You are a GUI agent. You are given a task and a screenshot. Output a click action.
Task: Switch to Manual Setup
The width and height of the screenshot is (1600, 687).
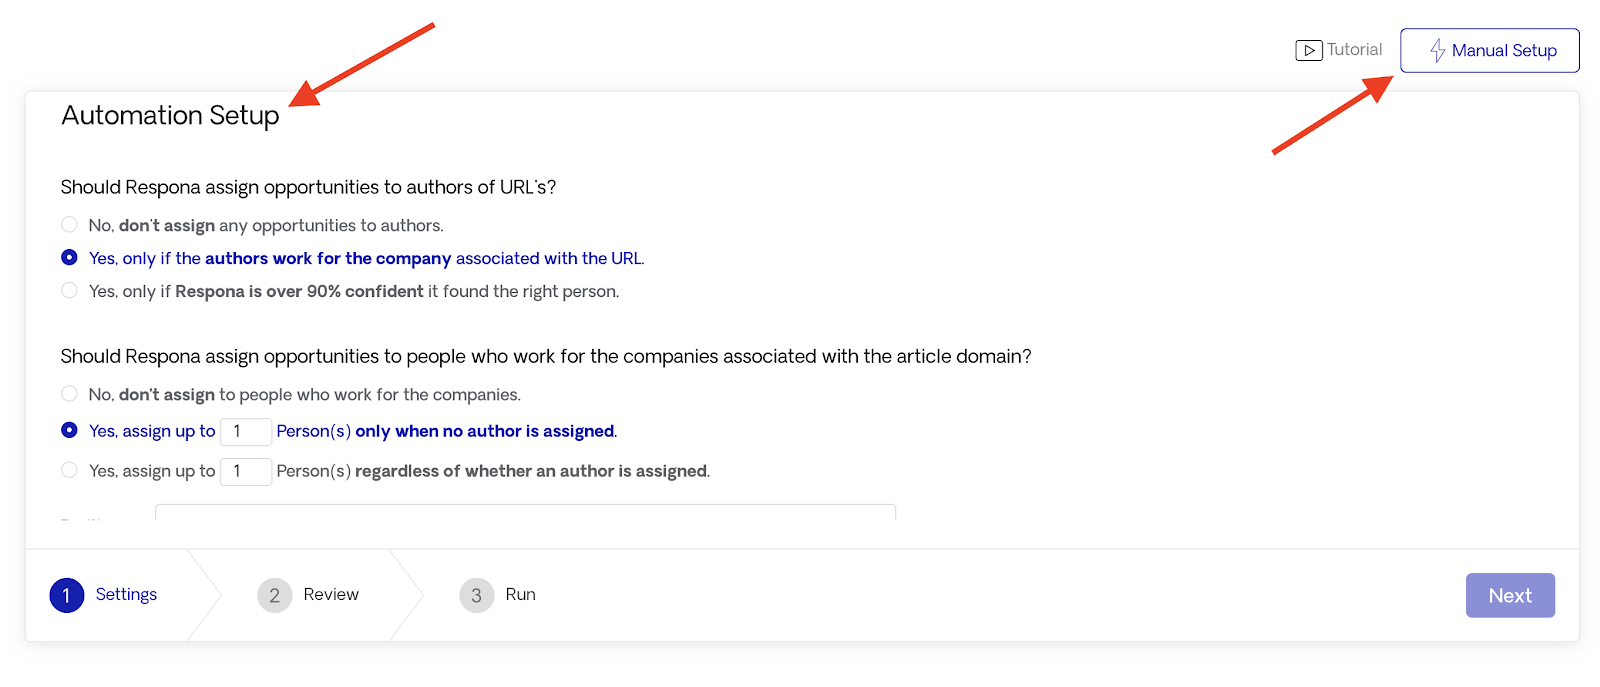1489,50
